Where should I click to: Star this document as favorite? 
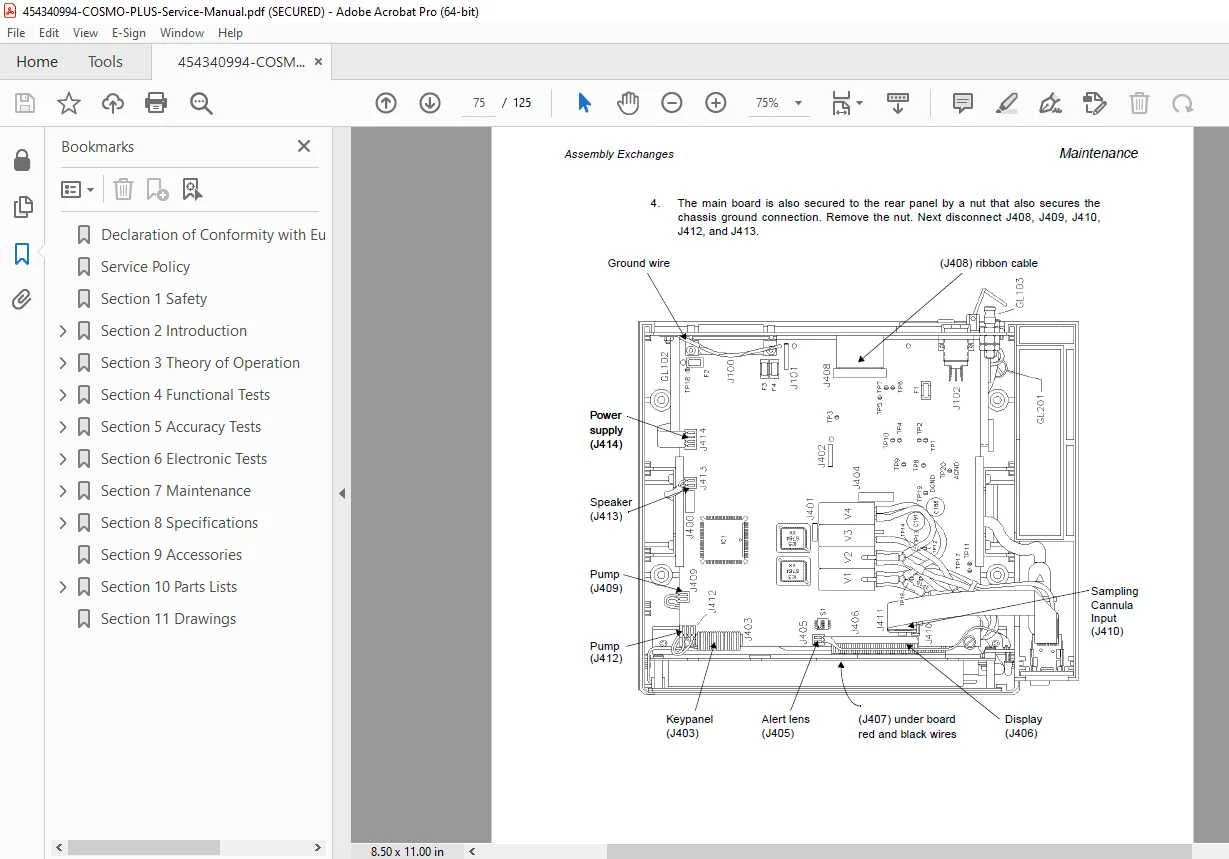(69, 103)
